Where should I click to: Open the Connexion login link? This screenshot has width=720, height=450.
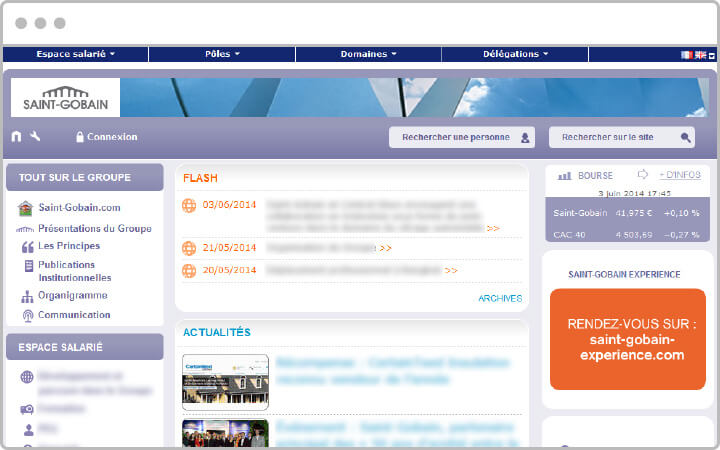click(x=112, y=137)
